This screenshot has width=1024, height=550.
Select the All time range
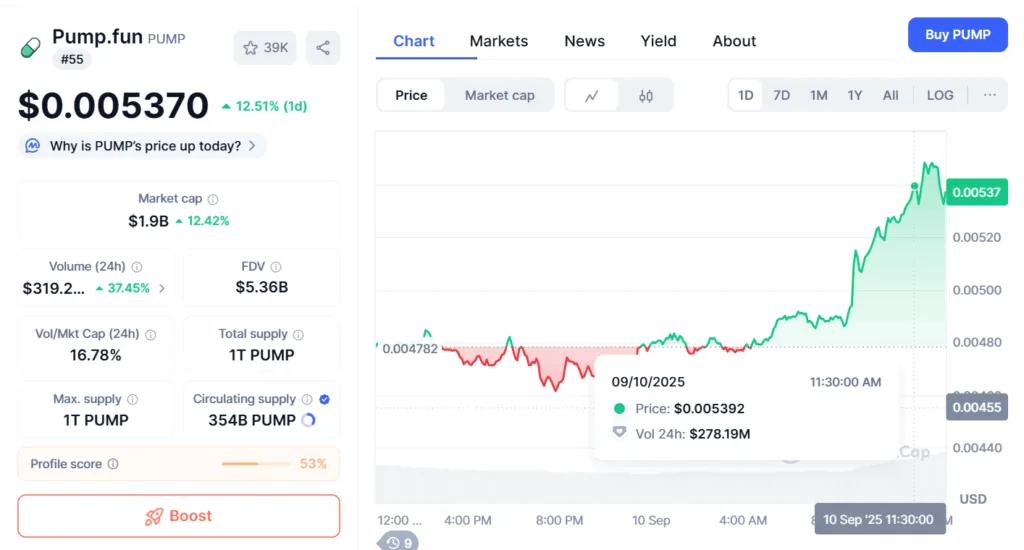(890, 95)
